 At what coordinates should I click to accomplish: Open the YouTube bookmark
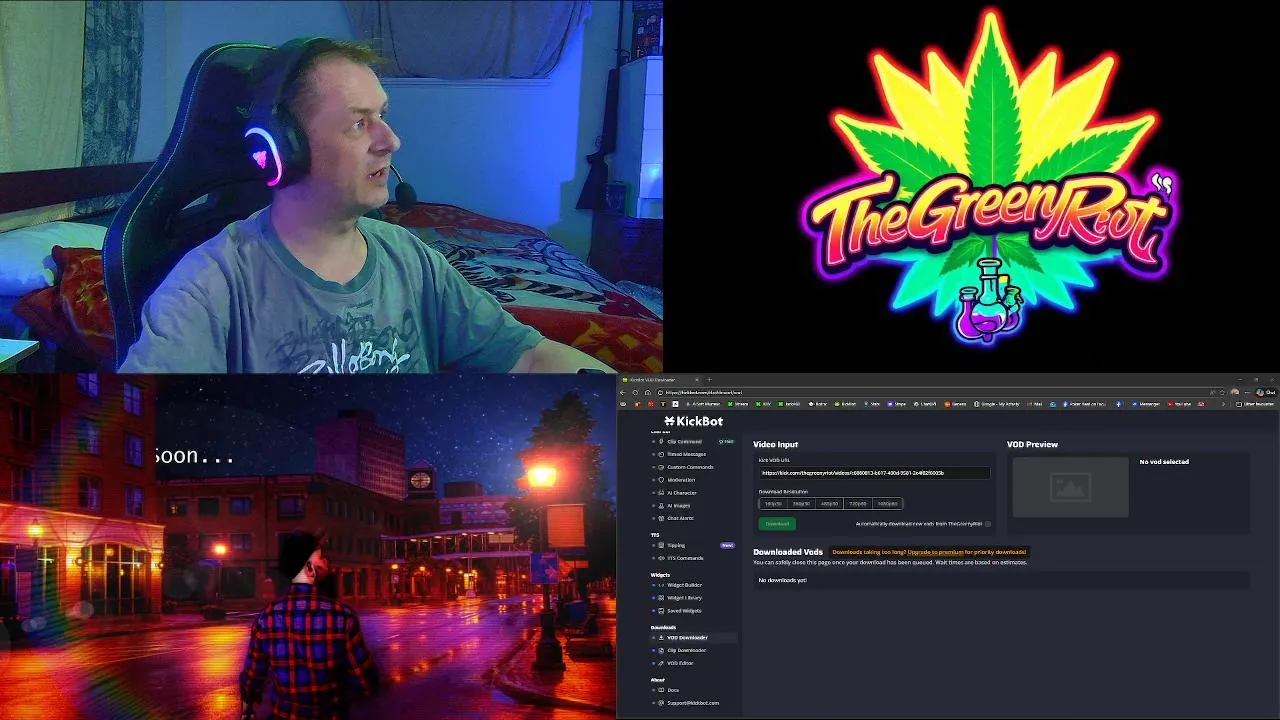[1180, 404]
